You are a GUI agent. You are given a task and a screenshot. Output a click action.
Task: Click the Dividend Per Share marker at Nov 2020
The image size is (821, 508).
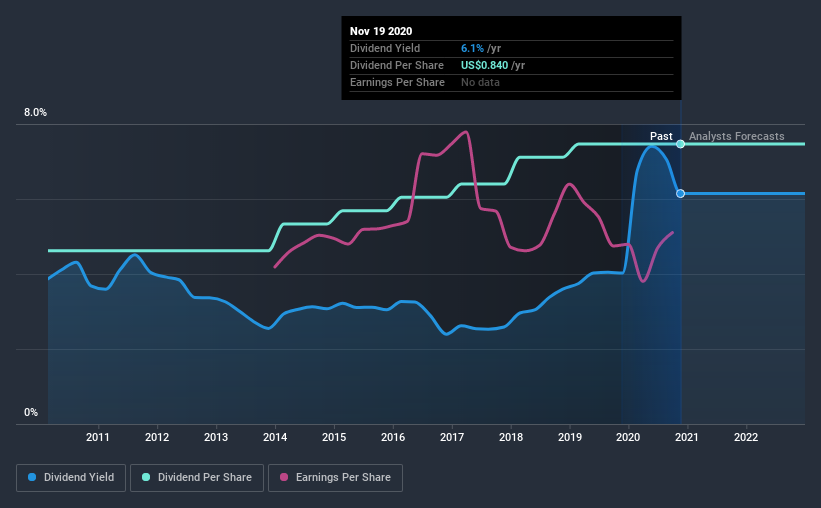tap(680, 144)
